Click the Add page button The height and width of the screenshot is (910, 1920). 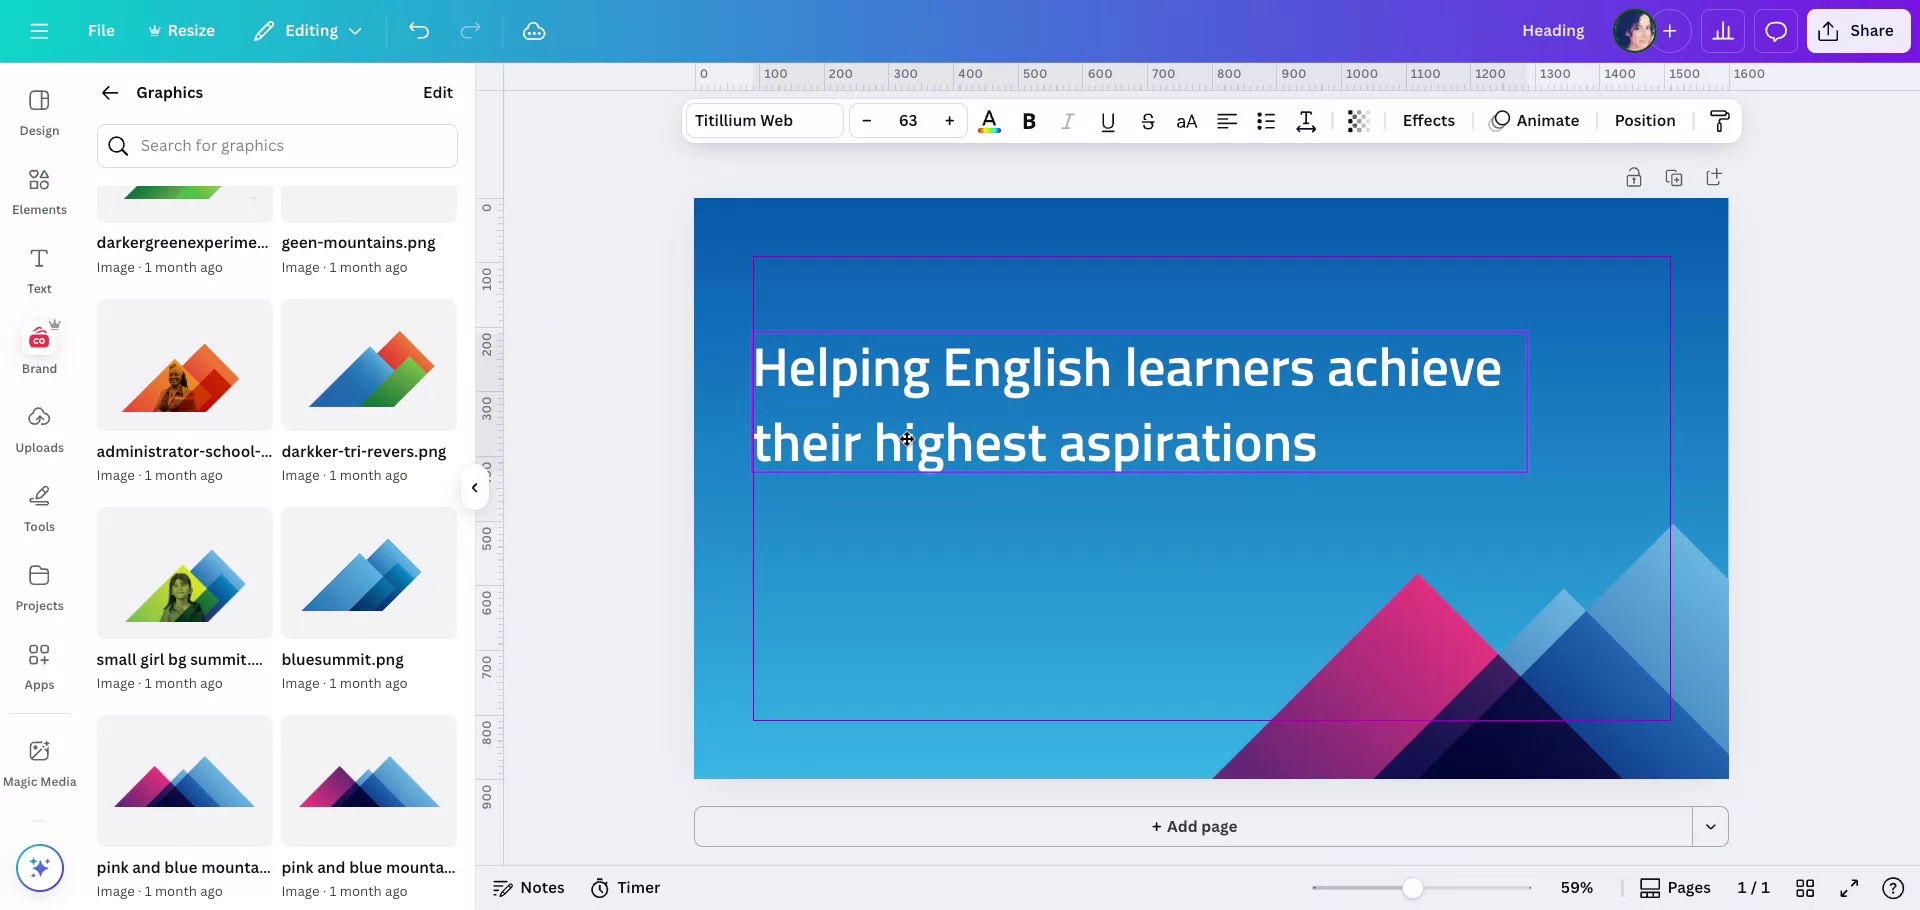(1193, 827)
